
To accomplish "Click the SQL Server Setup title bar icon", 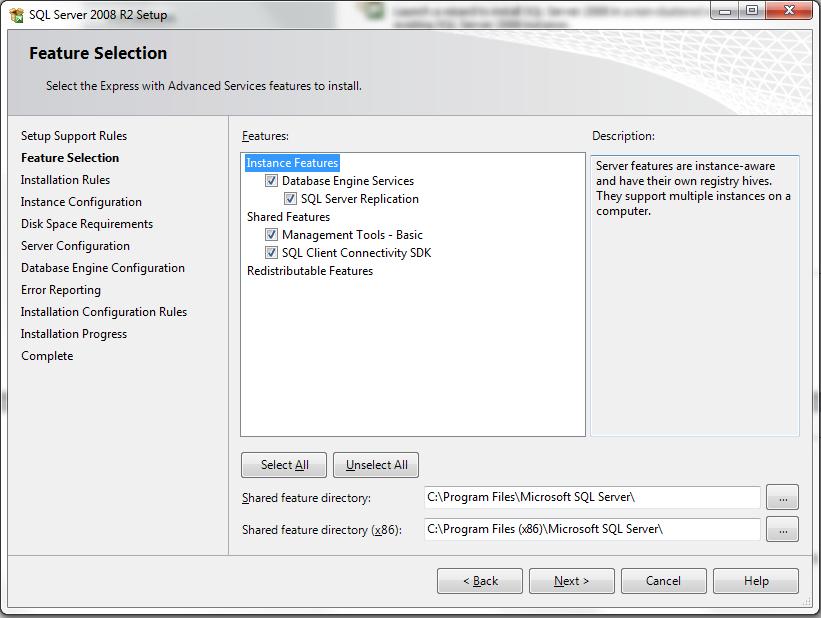I will pyautogui.click(x=16, y=15).
